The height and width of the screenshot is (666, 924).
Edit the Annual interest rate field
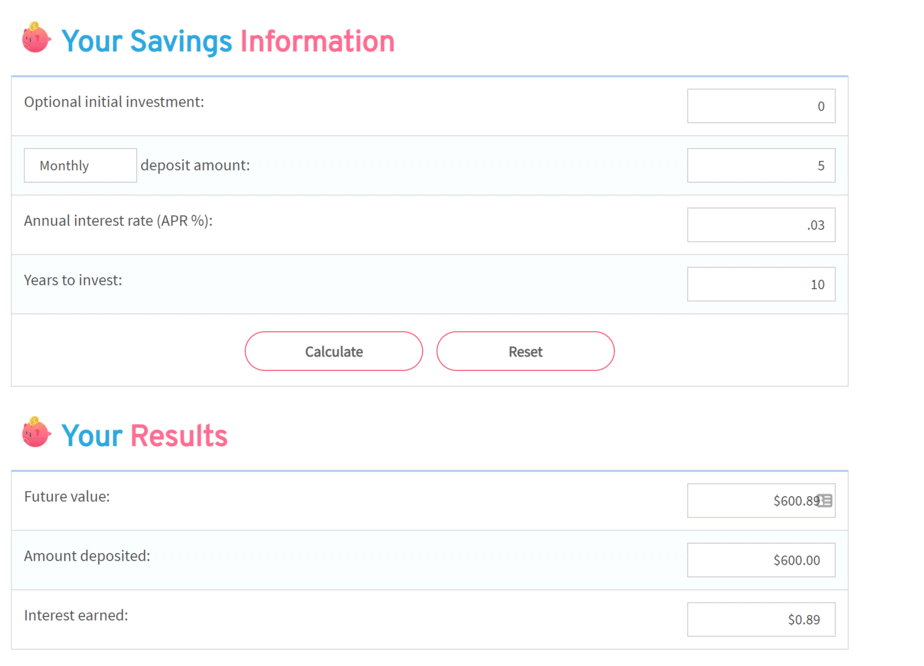pyautogui.click(x=761, y=225)
